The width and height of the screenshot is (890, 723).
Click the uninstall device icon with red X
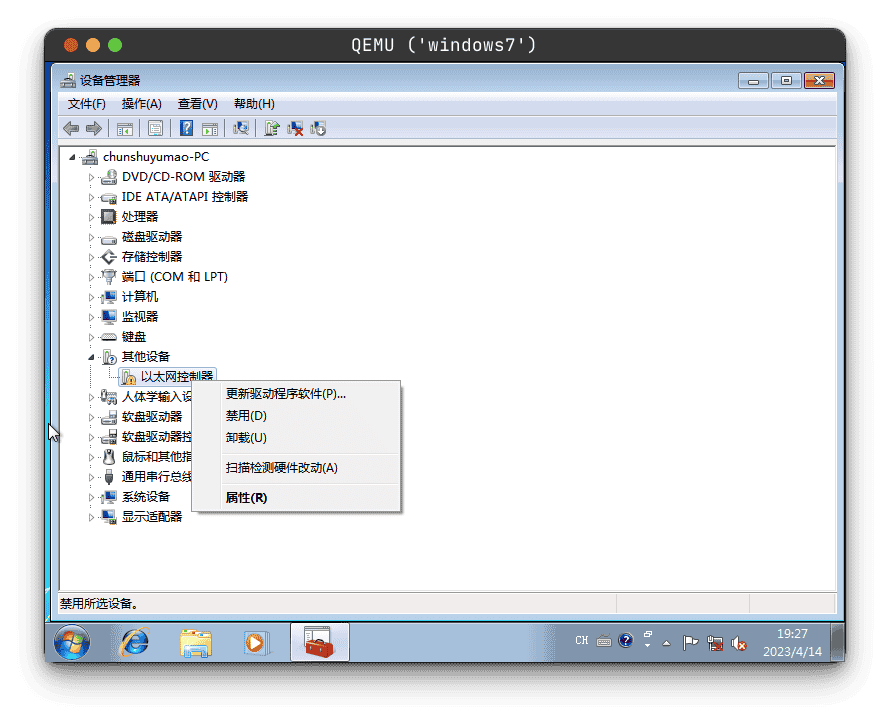[x=295, y=129]
